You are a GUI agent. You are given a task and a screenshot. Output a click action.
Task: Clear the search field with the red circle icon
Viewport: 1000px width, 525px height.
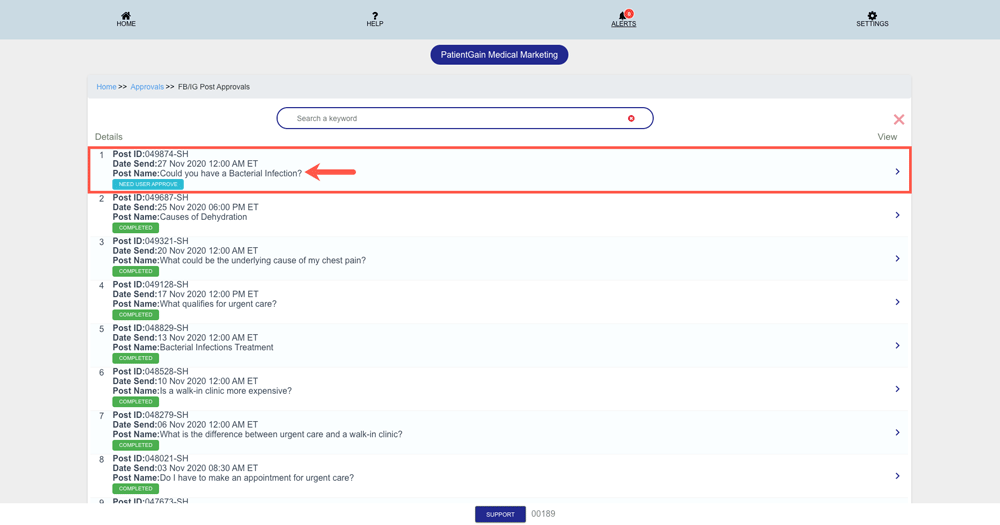point(631,119)
